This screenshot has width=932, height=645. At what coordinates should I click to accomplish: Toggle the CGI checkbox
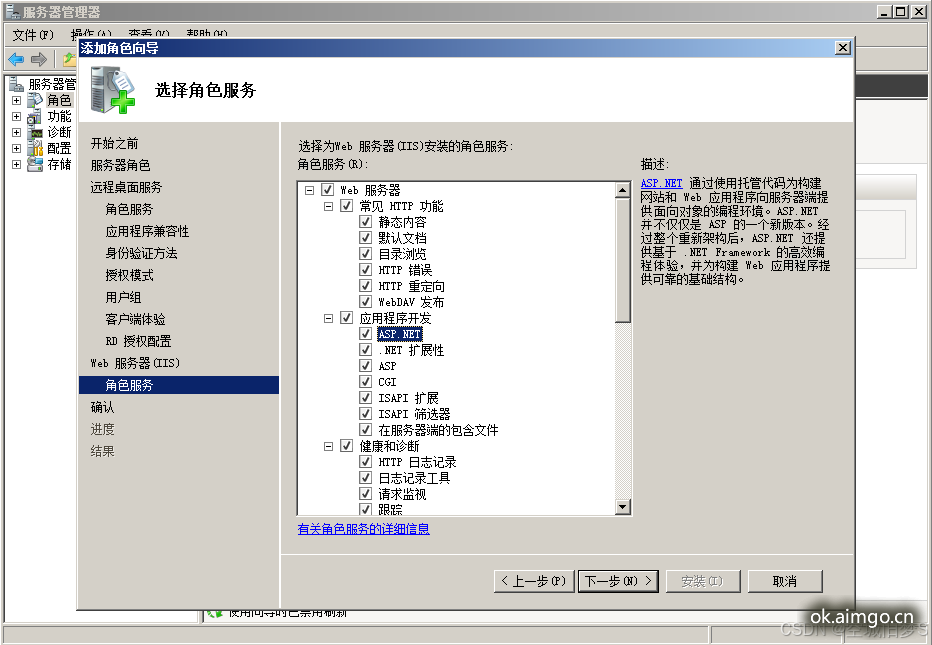click(x=366, y=382)
